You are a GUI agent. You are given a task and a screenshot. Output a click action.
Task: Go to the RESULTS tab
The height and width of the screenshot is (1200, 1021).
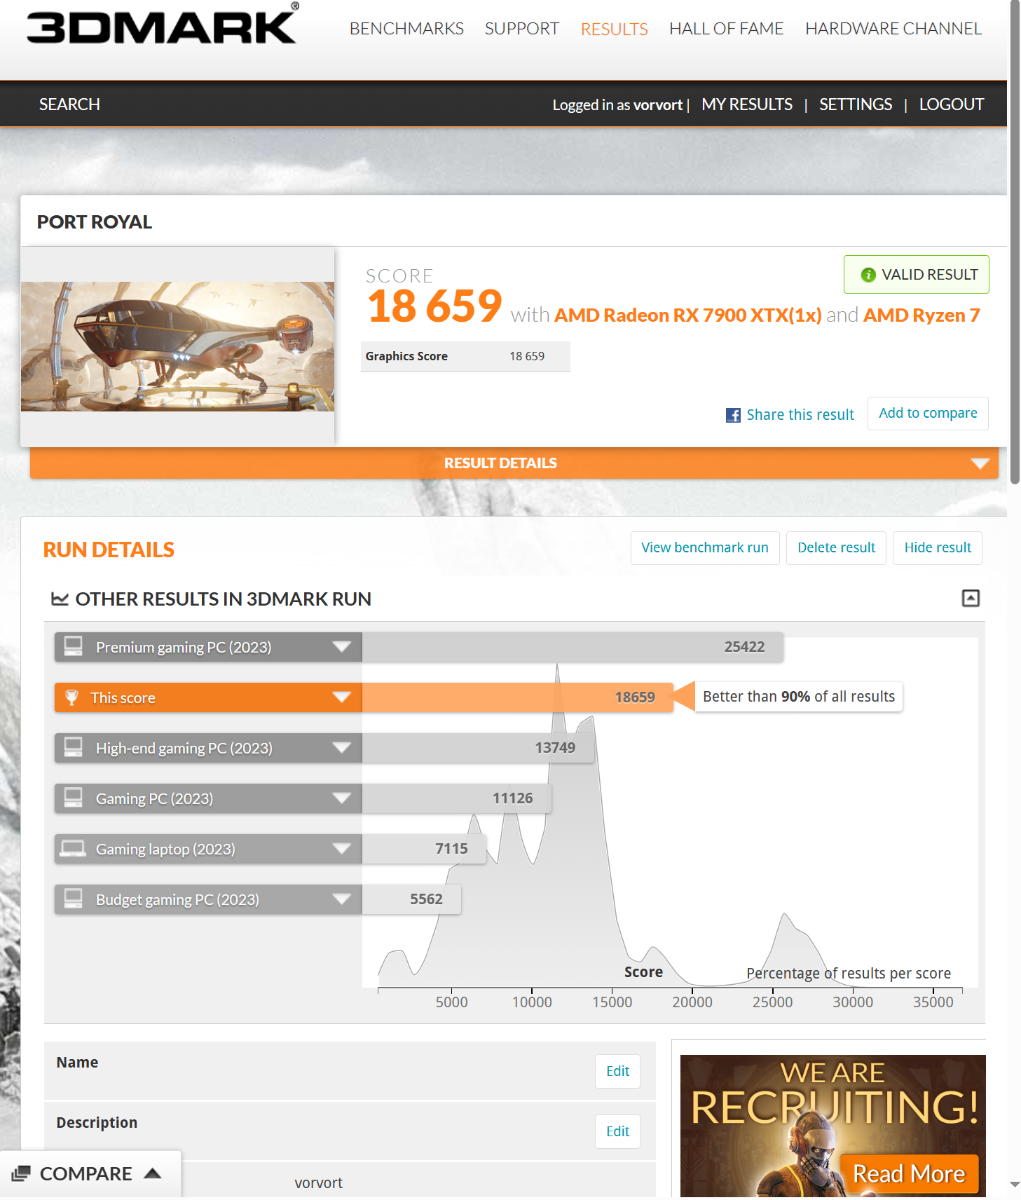[614, 29]
